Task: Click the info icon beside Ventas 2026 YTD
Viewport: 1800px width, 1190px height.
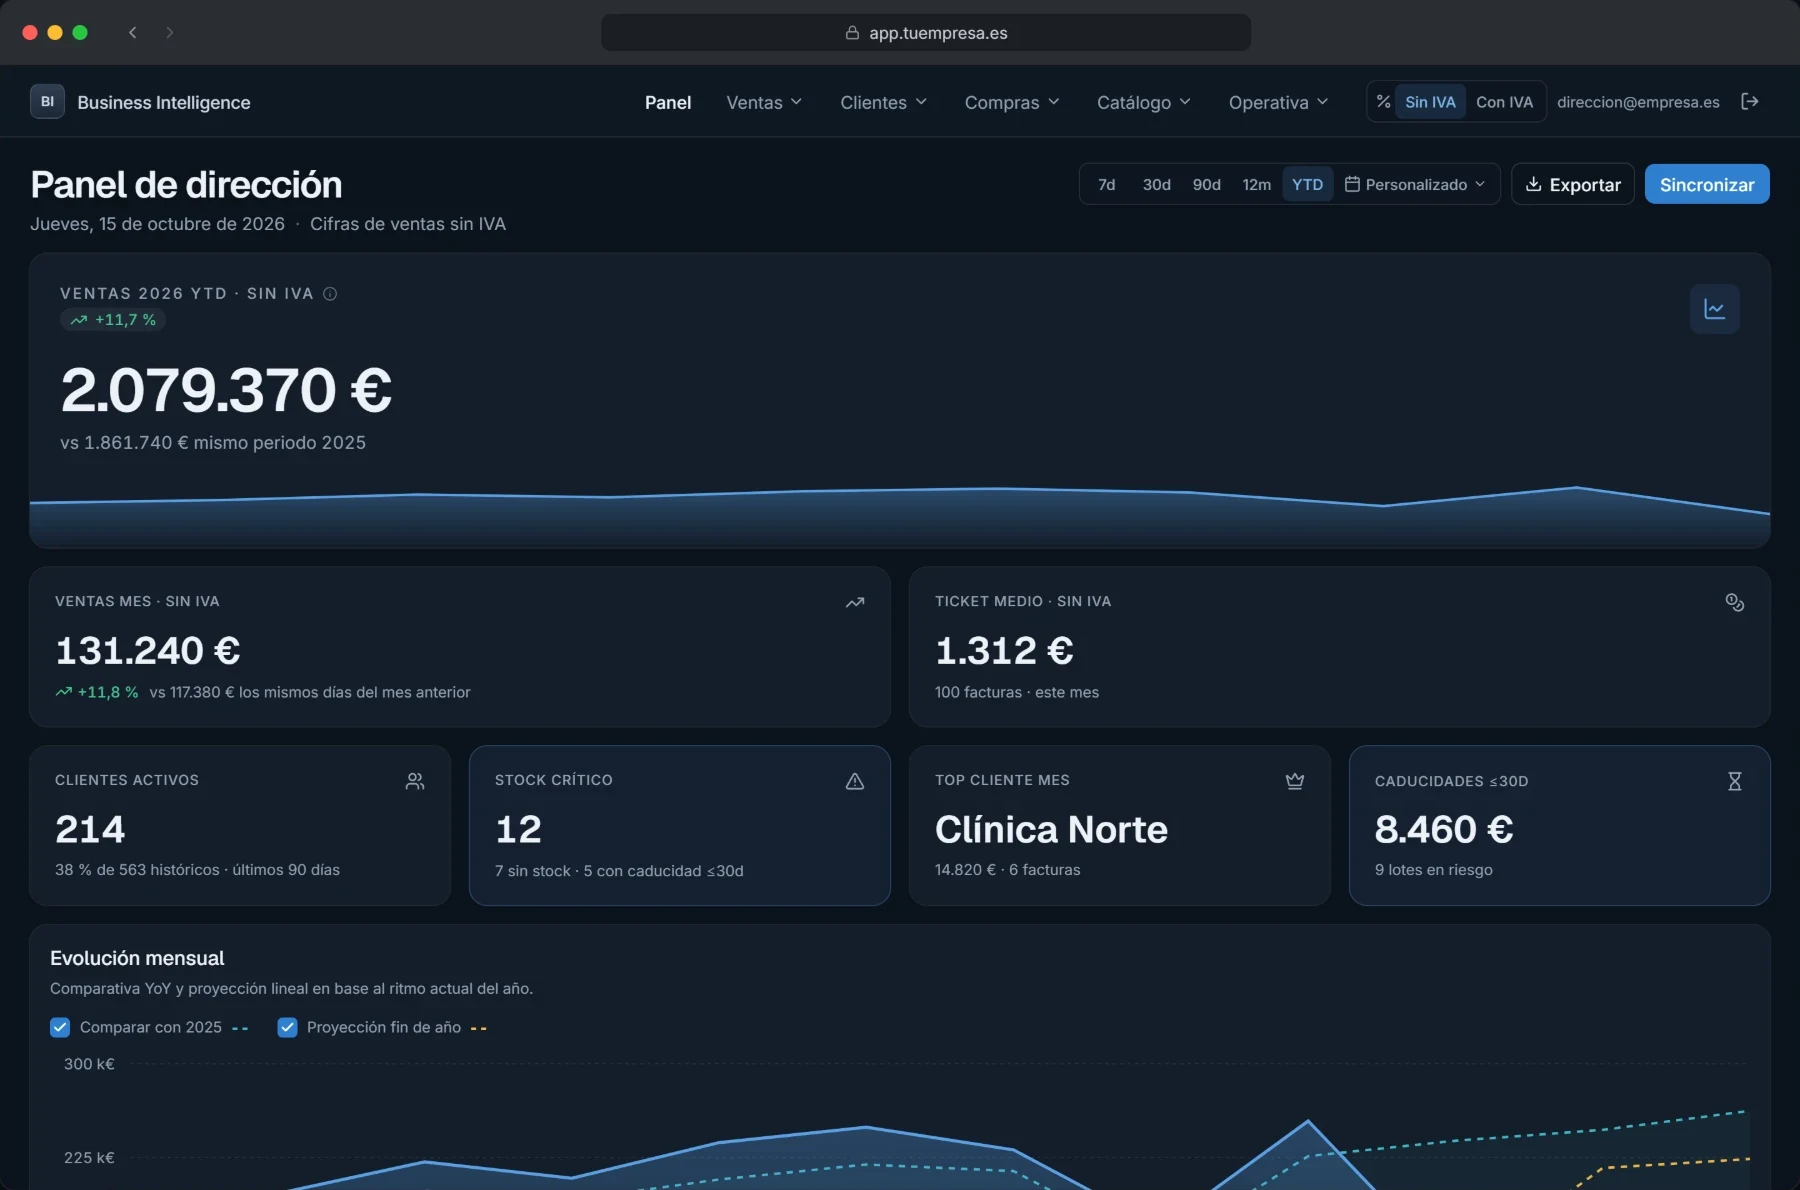Action: (x=330, y=293)
